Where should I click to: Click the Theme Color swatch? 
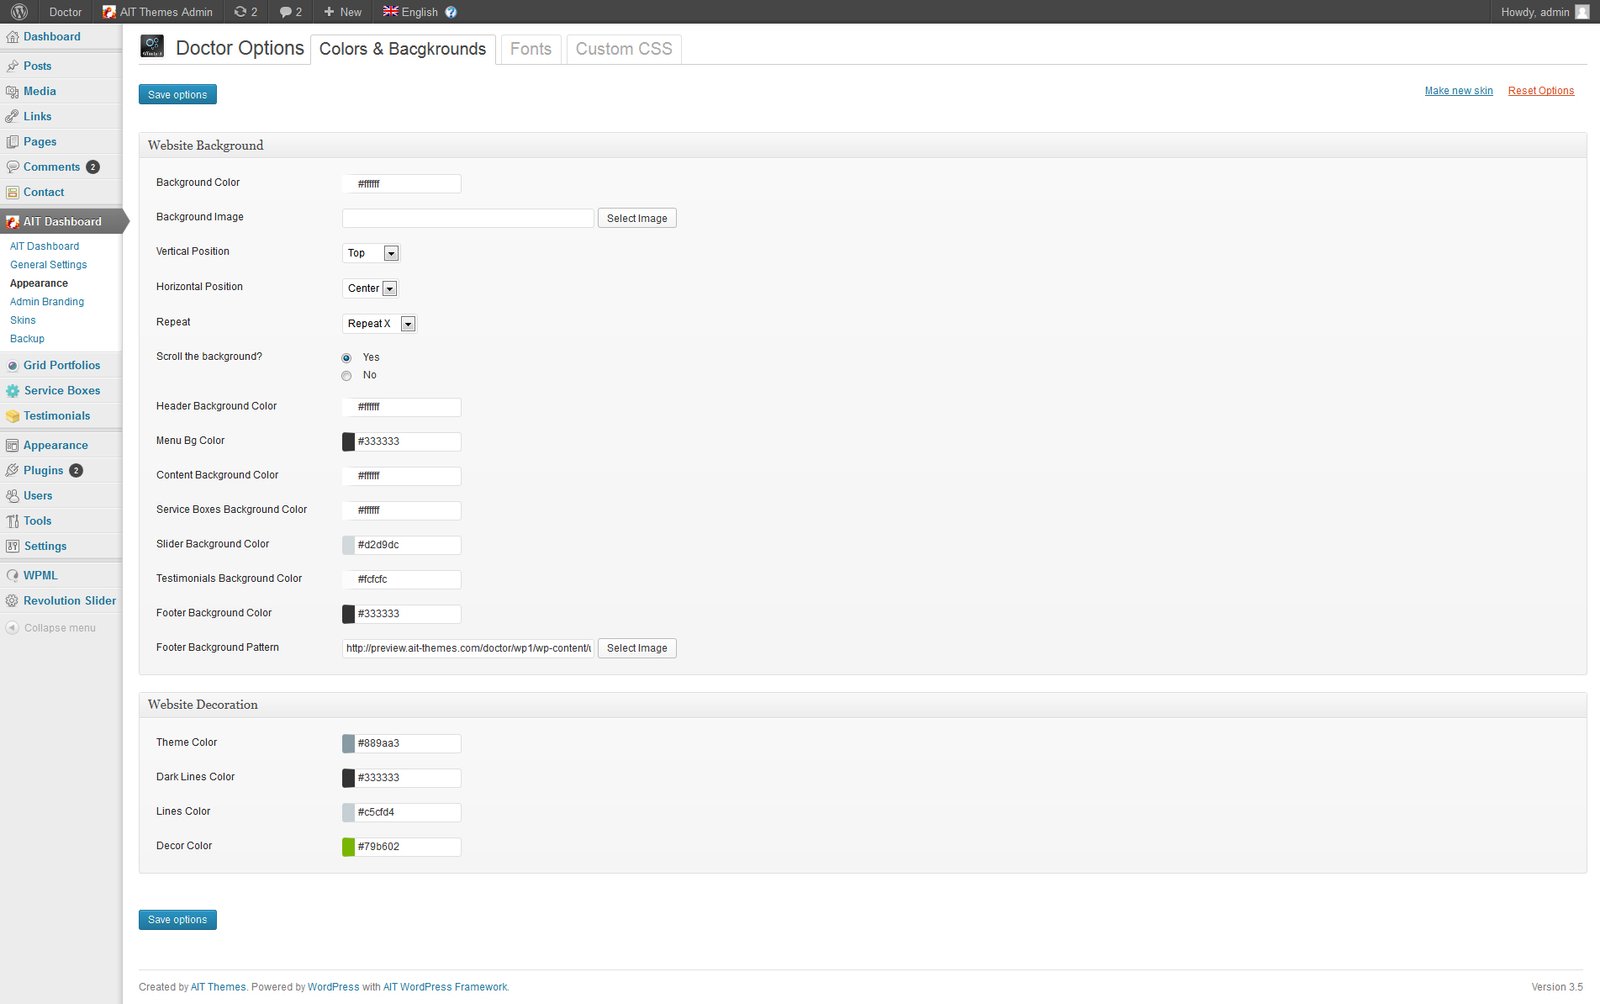click(348, 744)
